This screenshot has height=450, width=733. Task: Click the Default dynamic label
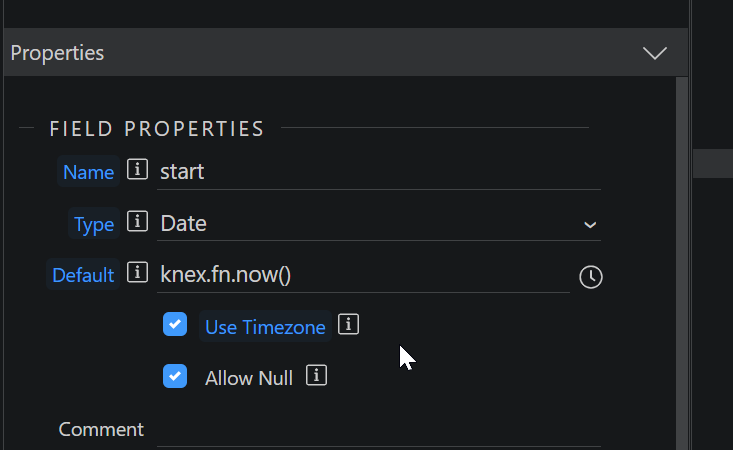tap(83, 274)
